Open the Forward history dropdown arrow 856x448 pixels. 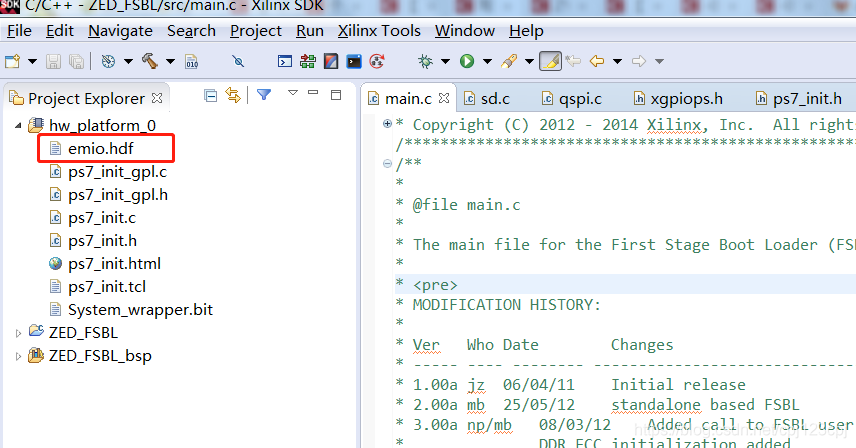659,61
